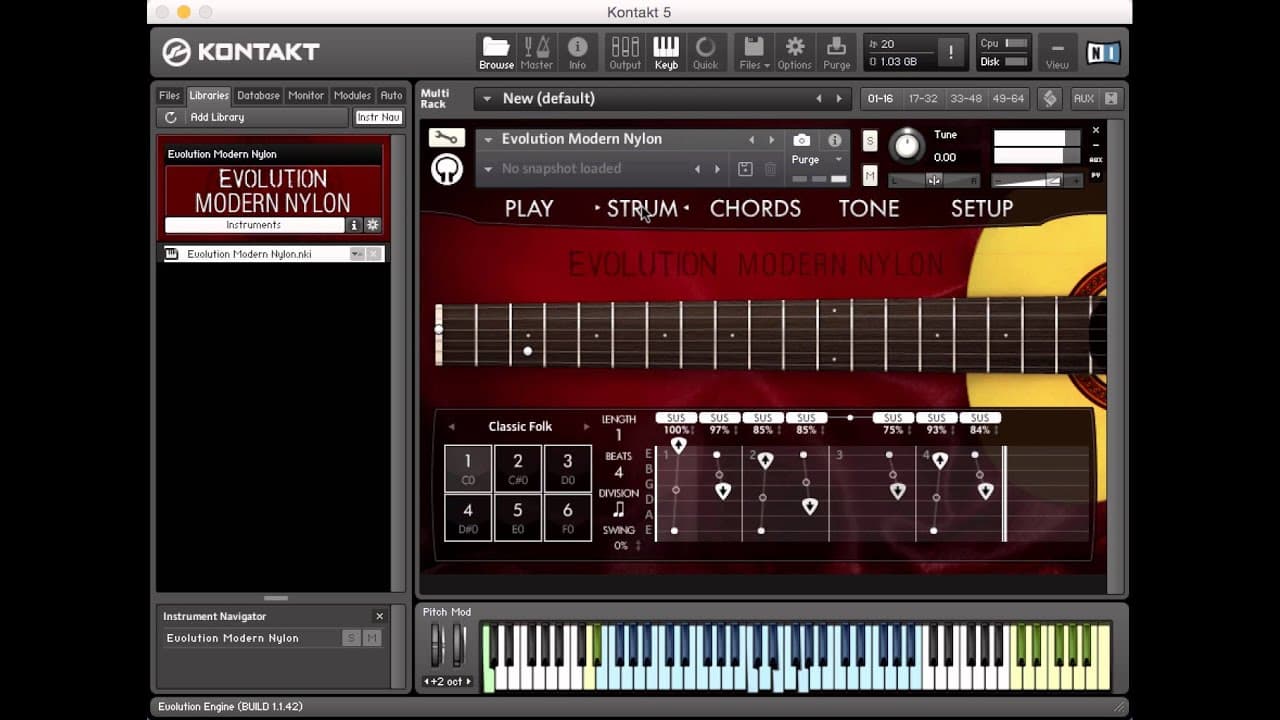Open the library settings gear button
The height and width of the screenshot is (720, 1280).
click(x=373, y=225)
